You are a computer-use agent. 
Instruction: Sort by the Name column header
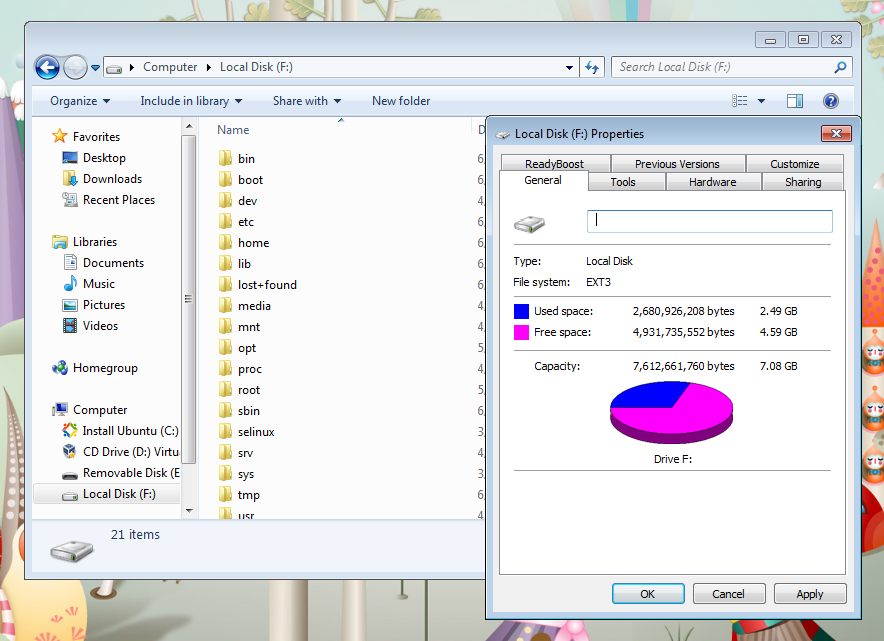point(233,130)
